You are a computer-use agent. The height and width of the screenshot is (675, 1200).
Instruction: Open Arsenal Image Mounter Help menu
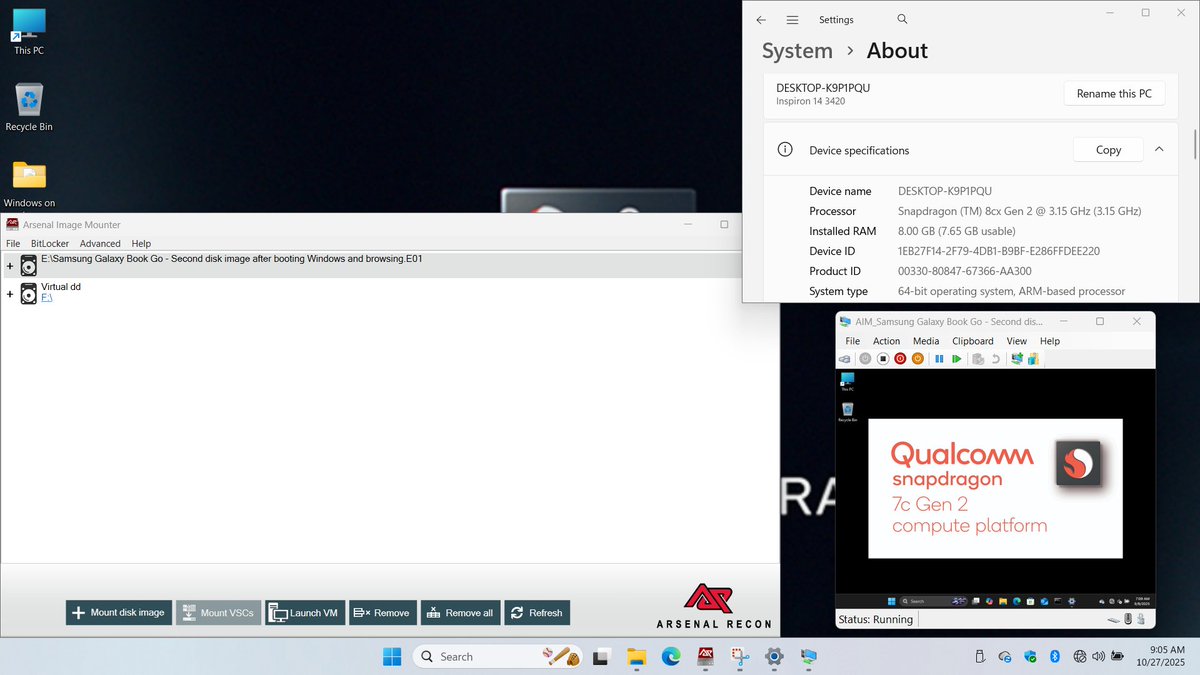click(x=141, y=243)
